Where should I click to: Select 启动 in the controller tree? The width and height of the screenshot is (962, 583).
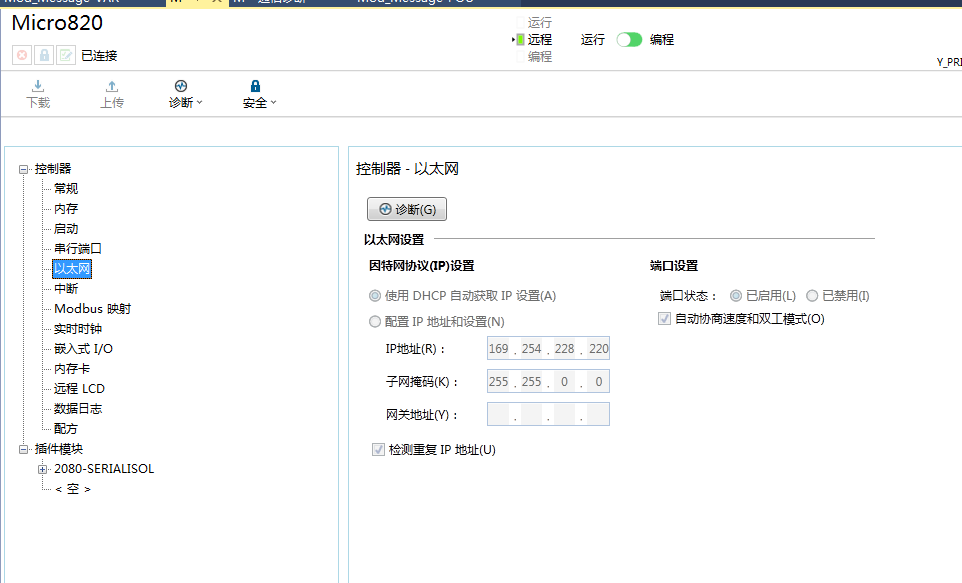coord(66,229)
